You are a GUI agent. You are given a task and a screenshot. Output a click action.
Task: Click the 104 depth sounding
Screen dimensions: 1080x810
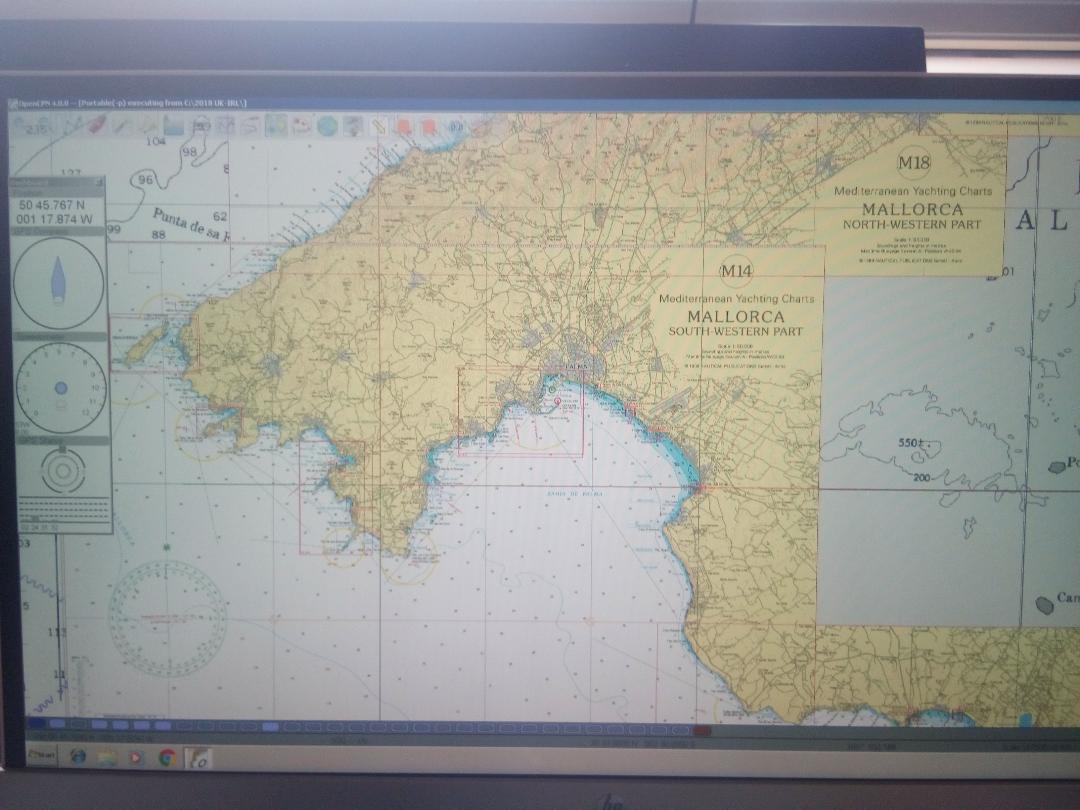tap(156, 141)
